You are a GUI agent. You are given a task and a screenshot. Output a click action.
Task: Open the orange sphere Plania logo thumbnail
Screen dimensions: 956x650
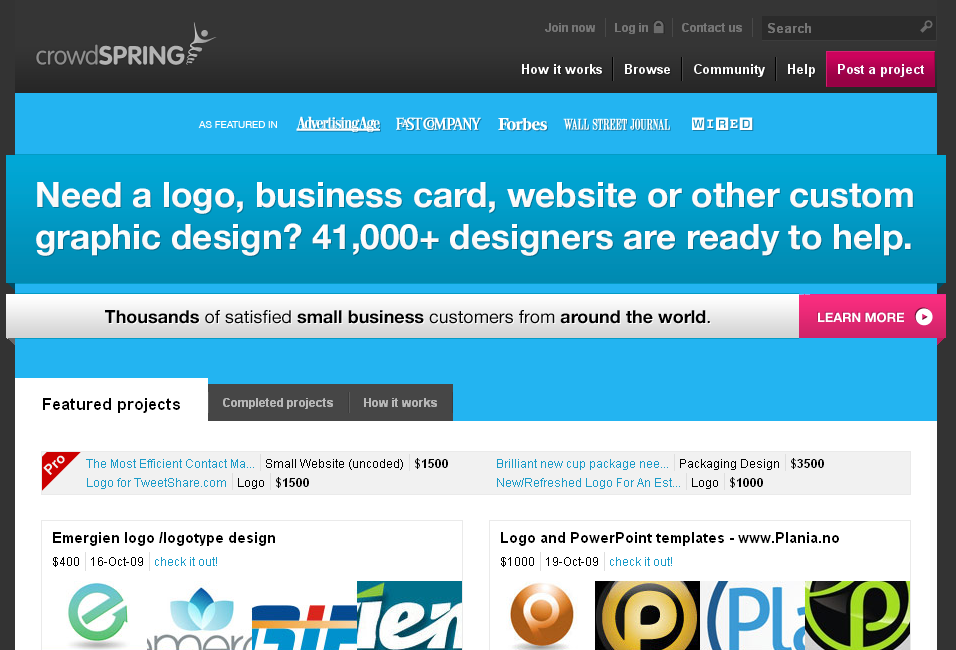[541, 615]
